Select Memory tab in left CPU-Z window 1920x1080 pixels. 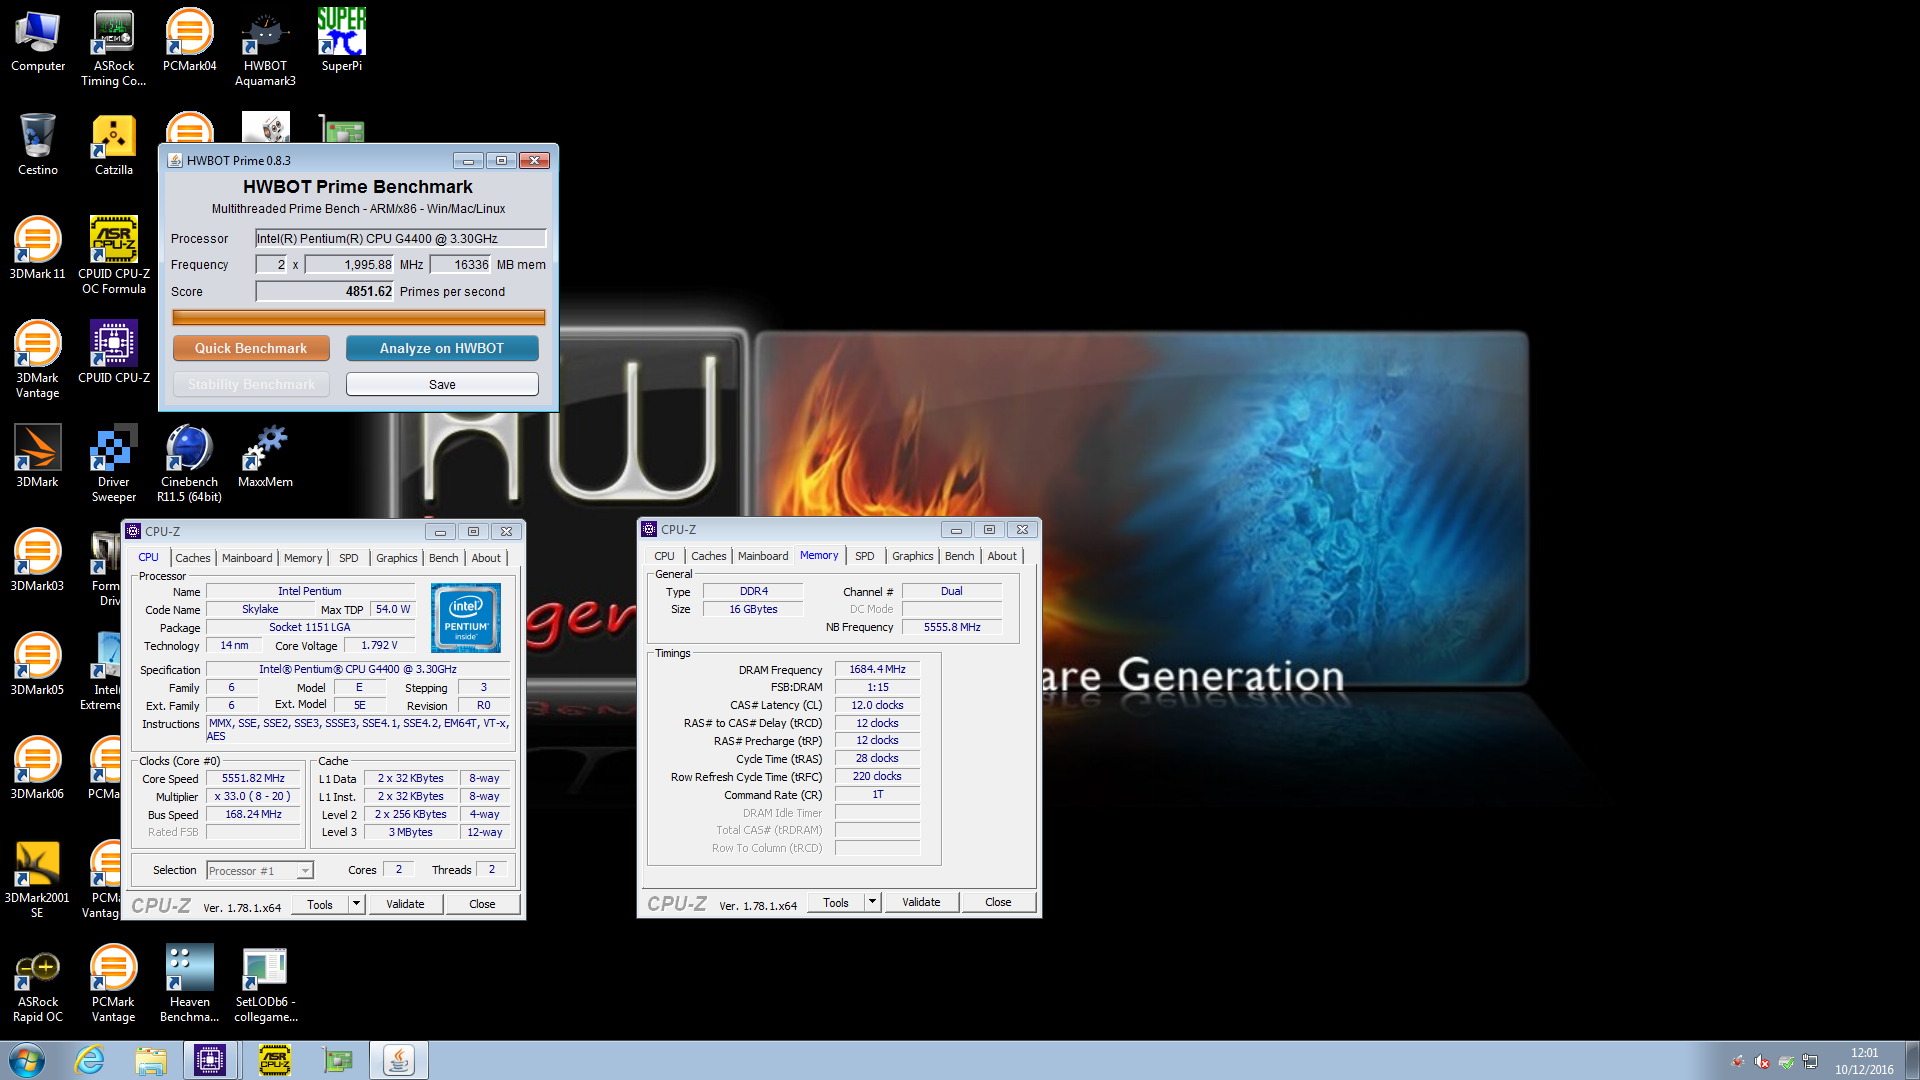[303, 558]
